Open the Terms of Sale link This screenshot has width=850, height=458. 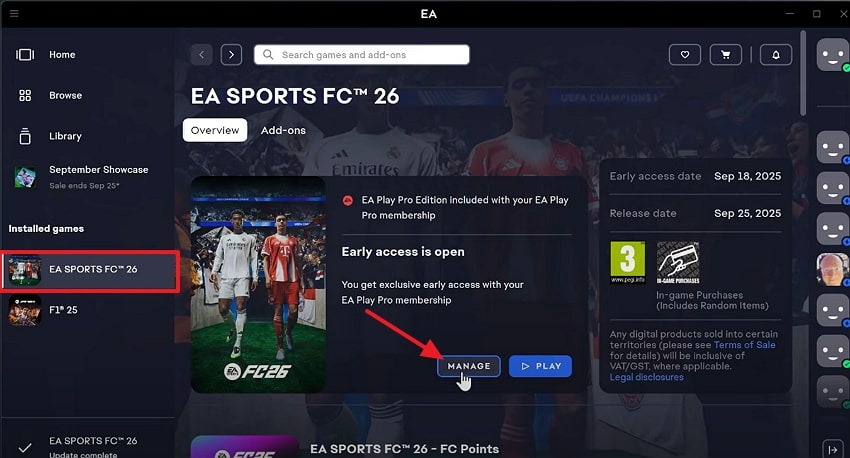click(x=744, y=345)
